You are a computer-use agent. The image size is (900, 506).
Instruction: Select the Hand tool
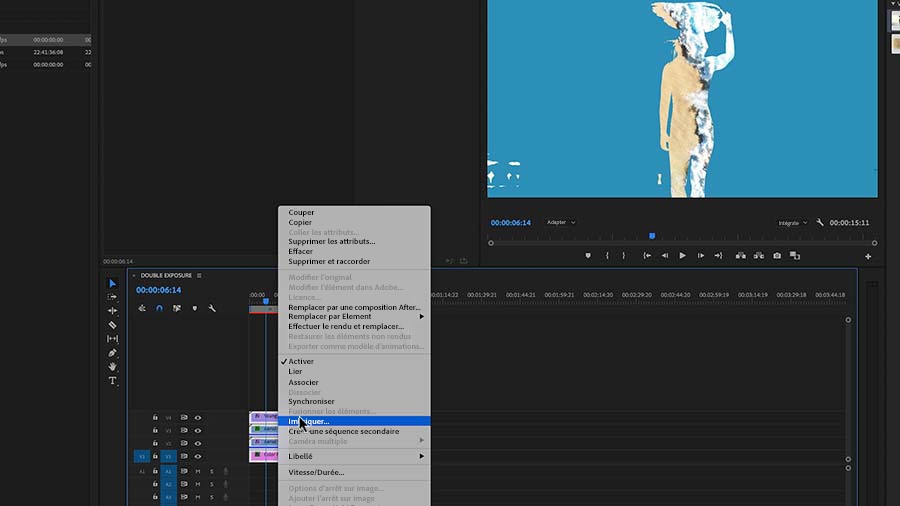[x=112, y=367]
